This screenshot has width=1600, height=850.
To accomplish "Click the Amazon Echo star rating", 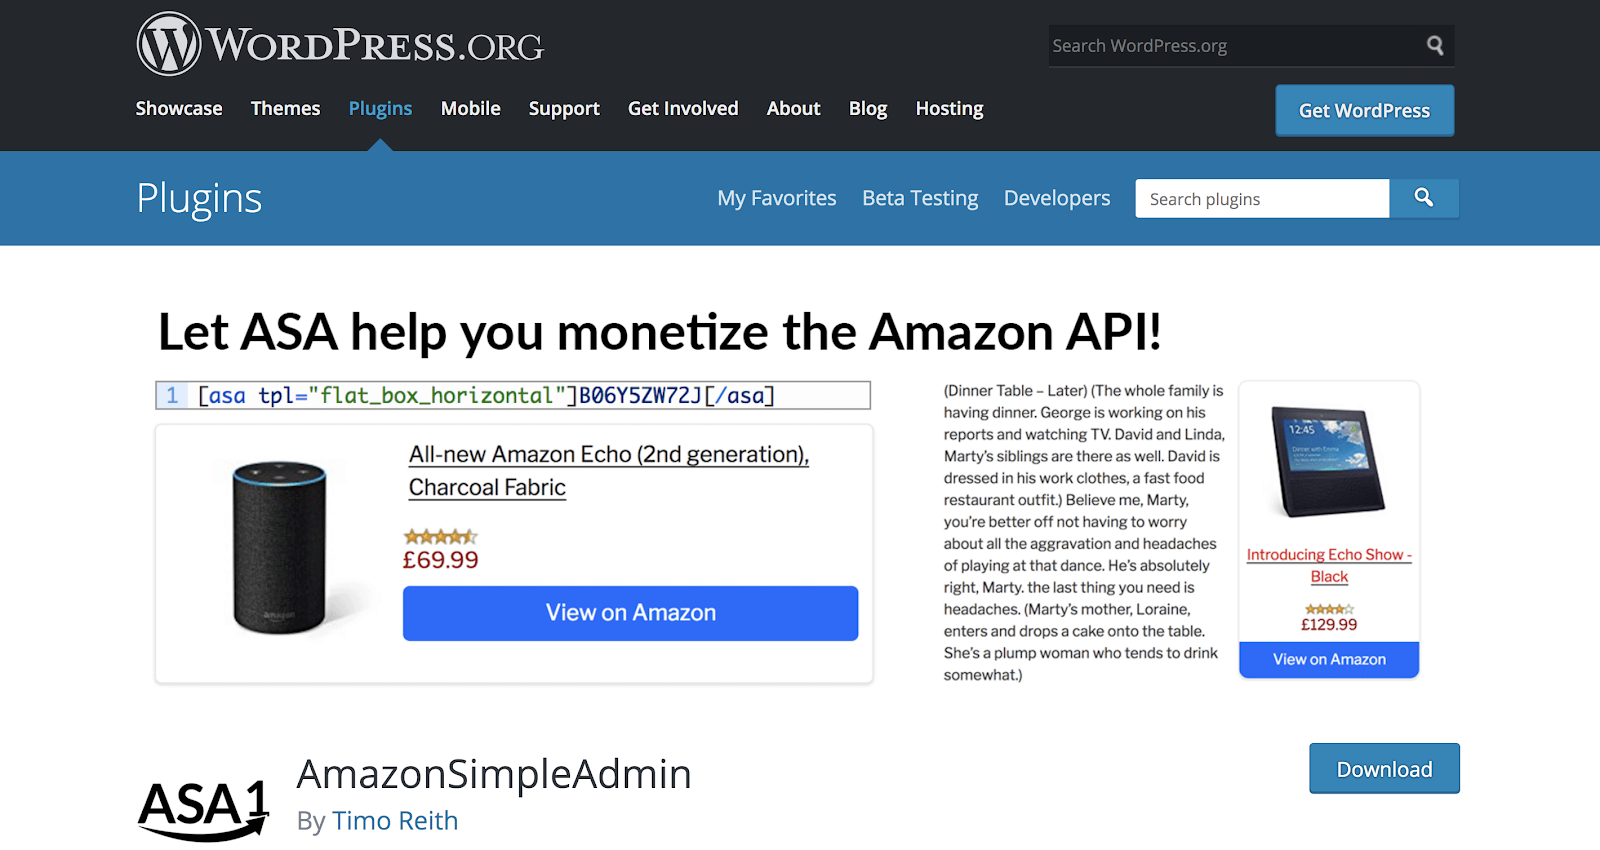I will pos(440,537).
